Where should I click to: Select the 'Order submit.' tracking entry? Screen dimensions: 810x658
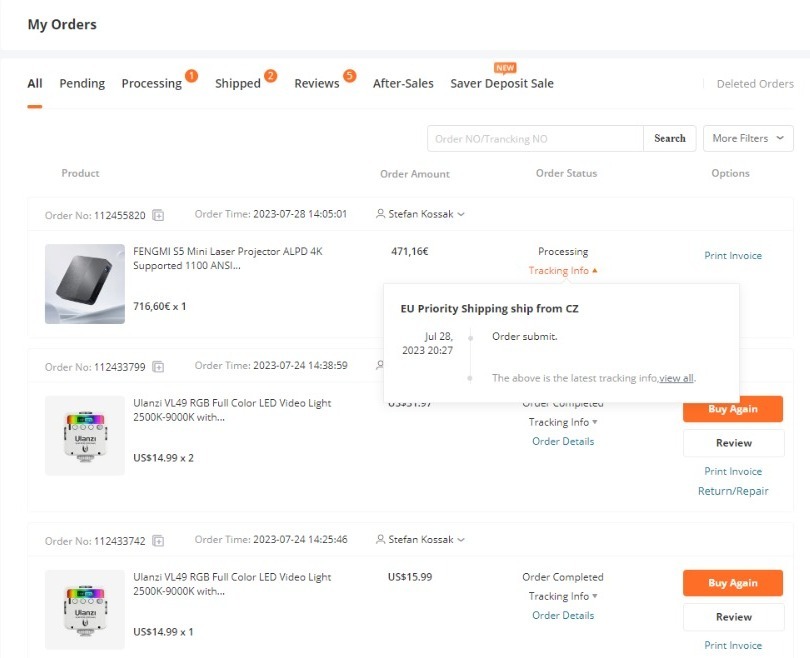525,337
